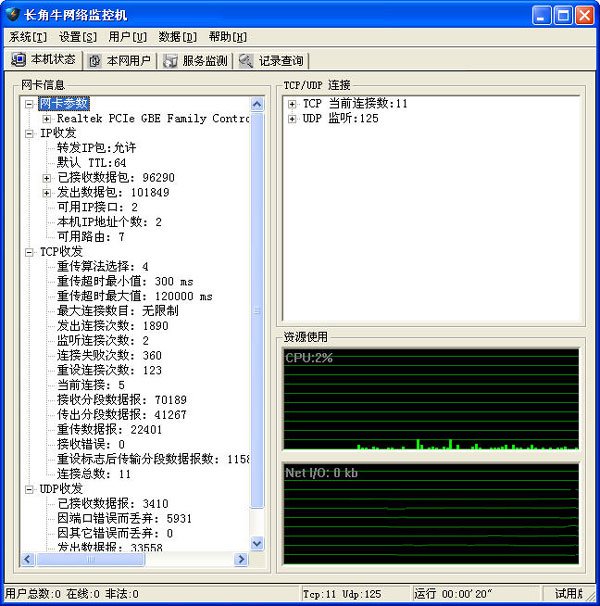600x606 pixels.
Task: Select 可用路由: 7 row
Action: coord(90,237)
